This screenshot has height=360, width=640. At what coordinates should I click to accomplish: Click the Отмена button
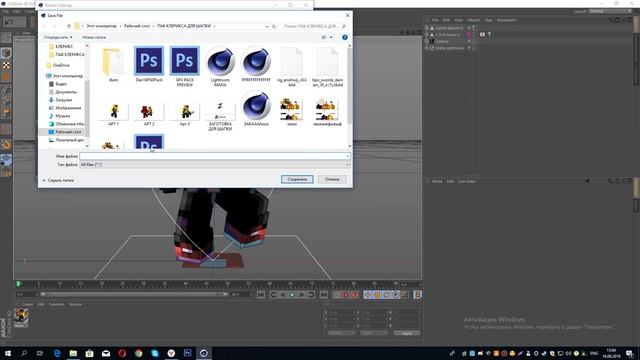pos(332,179)
